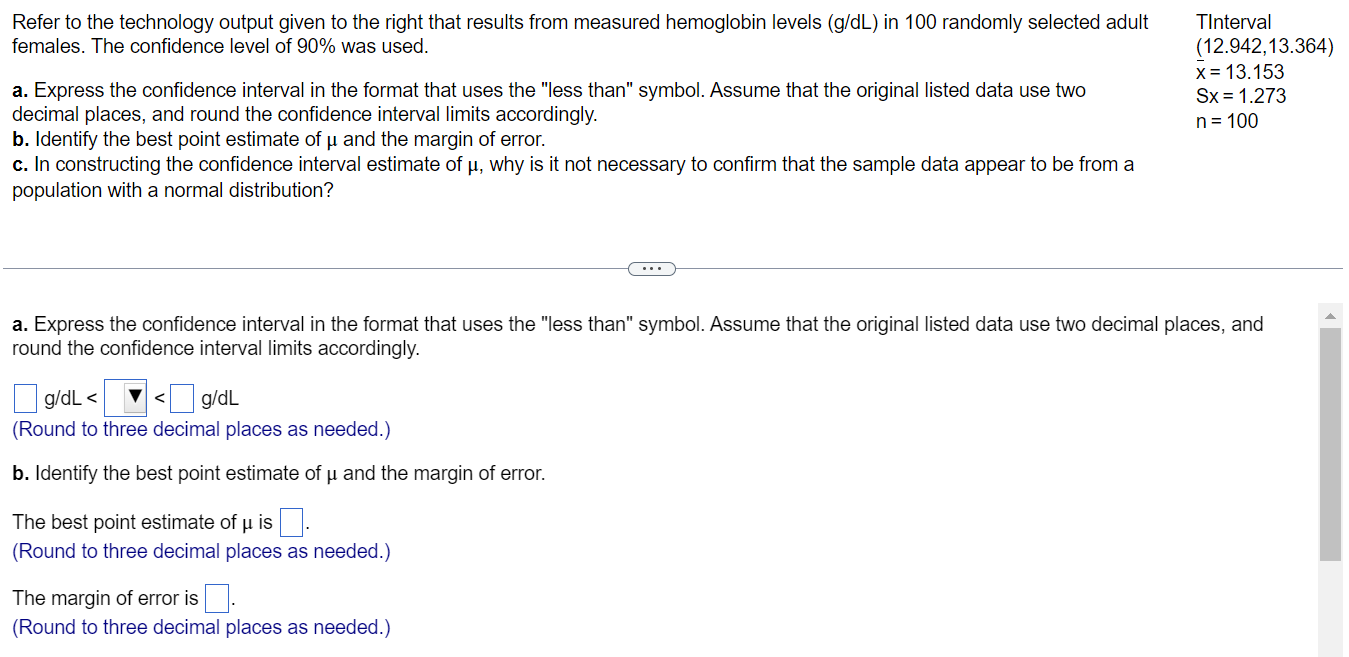Viewport: 1349px width, 657px height.
Task: Click the 'Round to three decimal places' hint
Action: (200, 428)
